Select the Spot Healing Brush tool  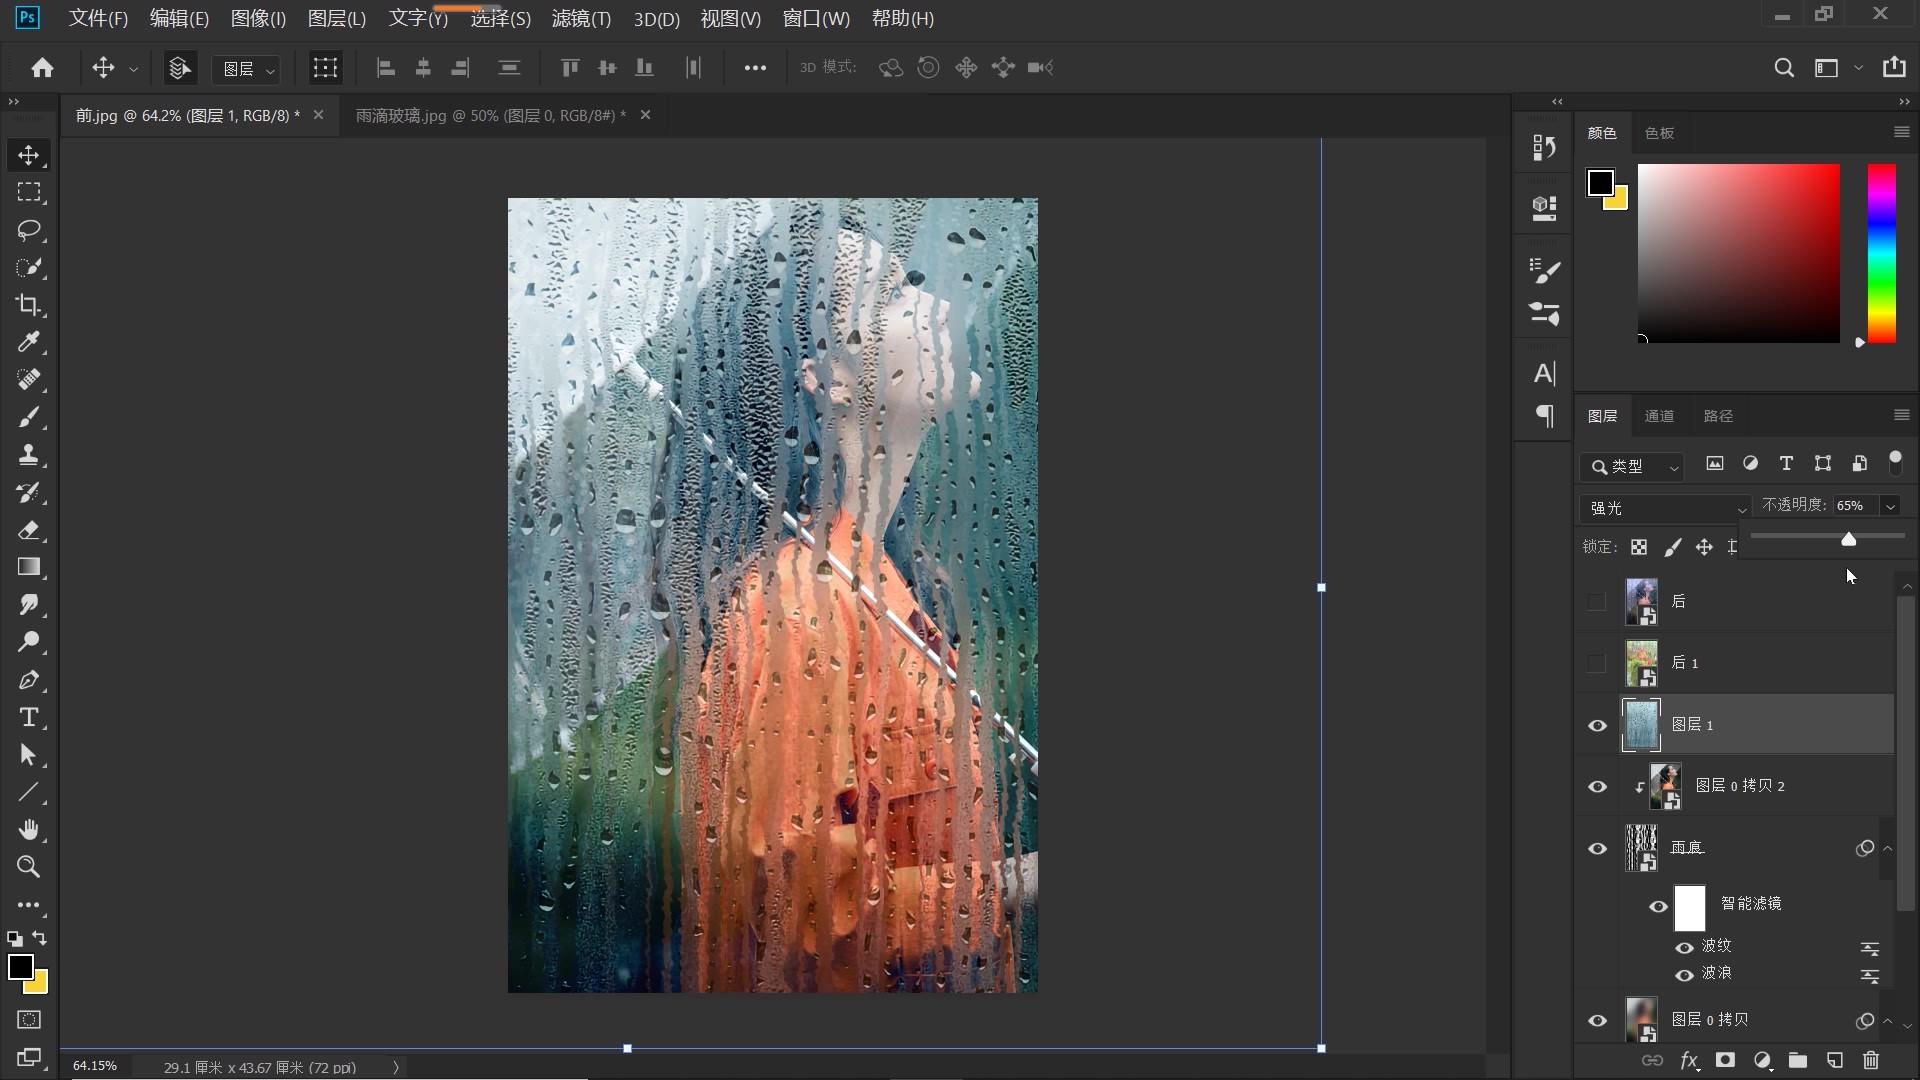pyautogui.click(x=28, y=380)
